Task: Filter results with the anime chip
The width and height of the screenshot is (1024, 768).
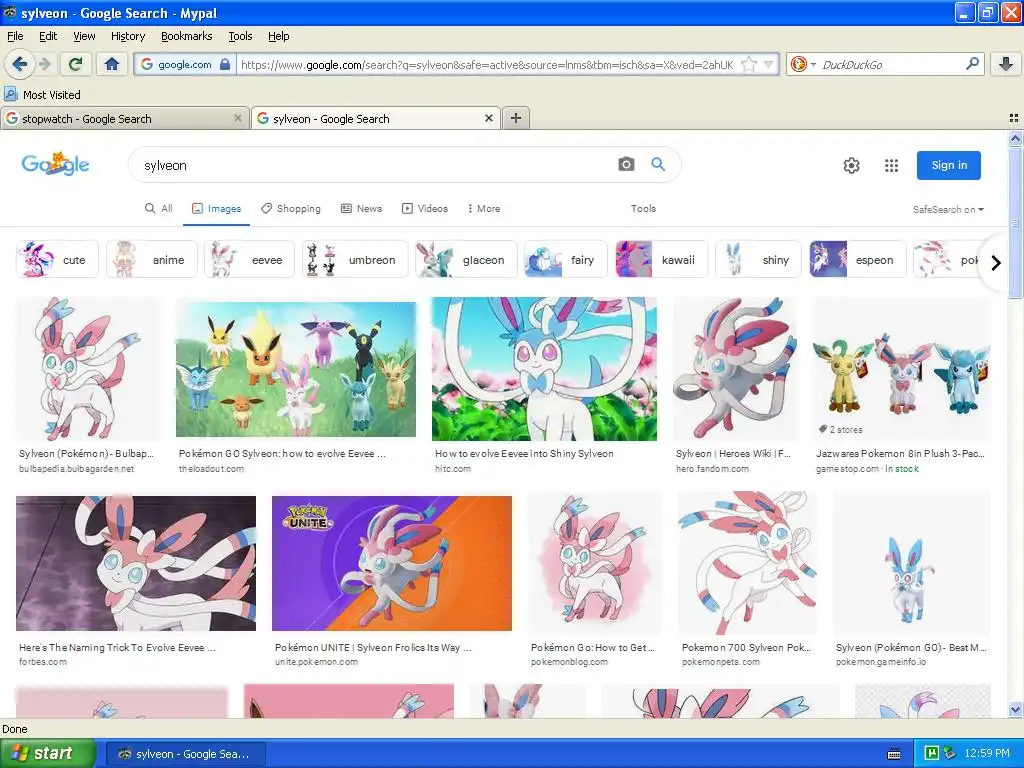Action: (x=152, y=259)
